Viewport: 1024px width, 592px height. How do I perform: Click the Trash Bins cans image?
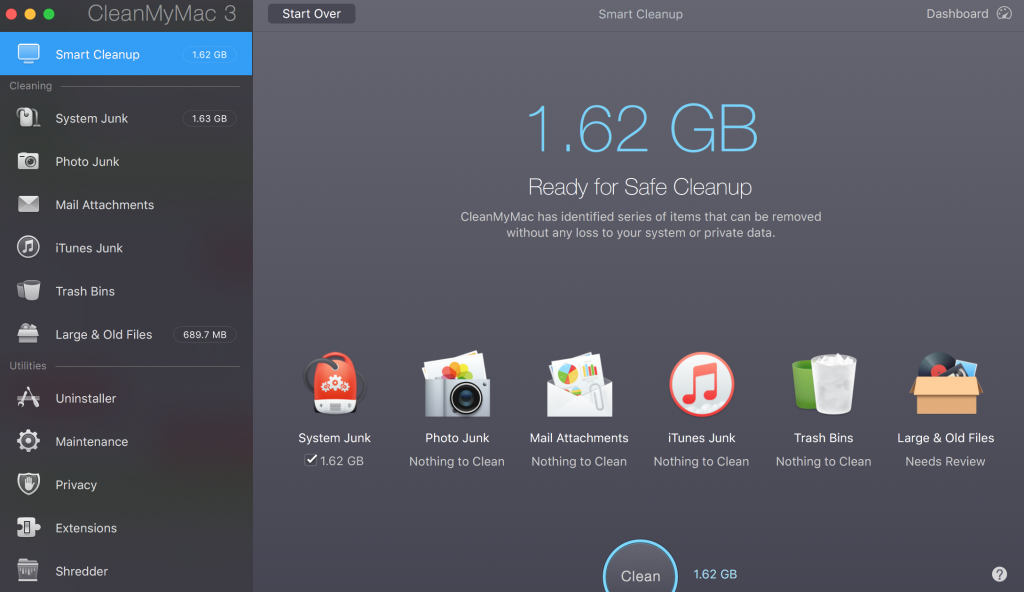click(x=824, y=384)
